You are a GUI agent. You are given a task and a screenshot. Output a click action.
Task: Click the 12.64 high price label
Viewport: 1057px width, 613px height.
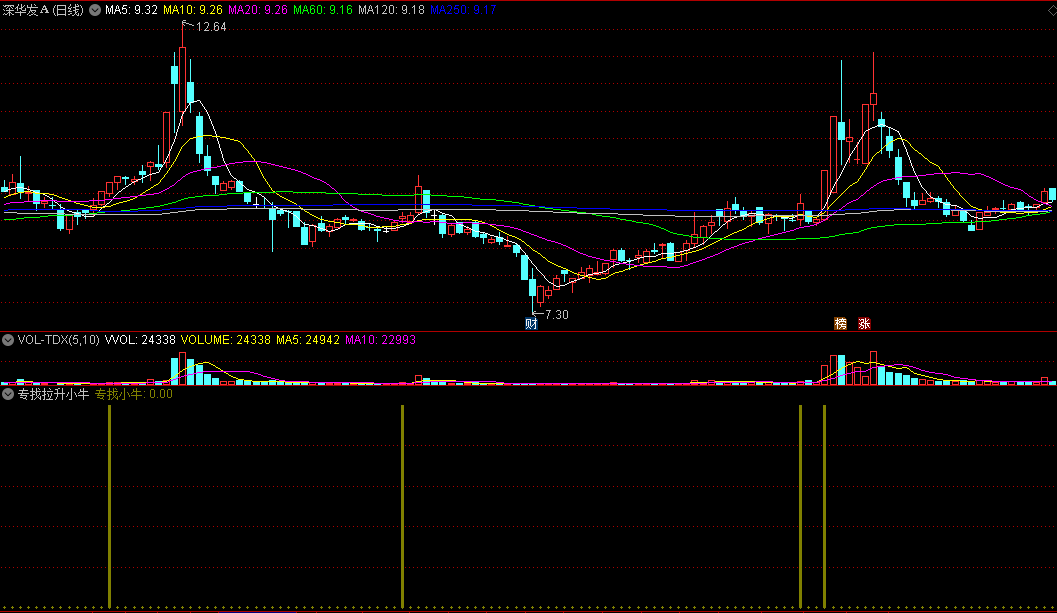click(211, 27)
